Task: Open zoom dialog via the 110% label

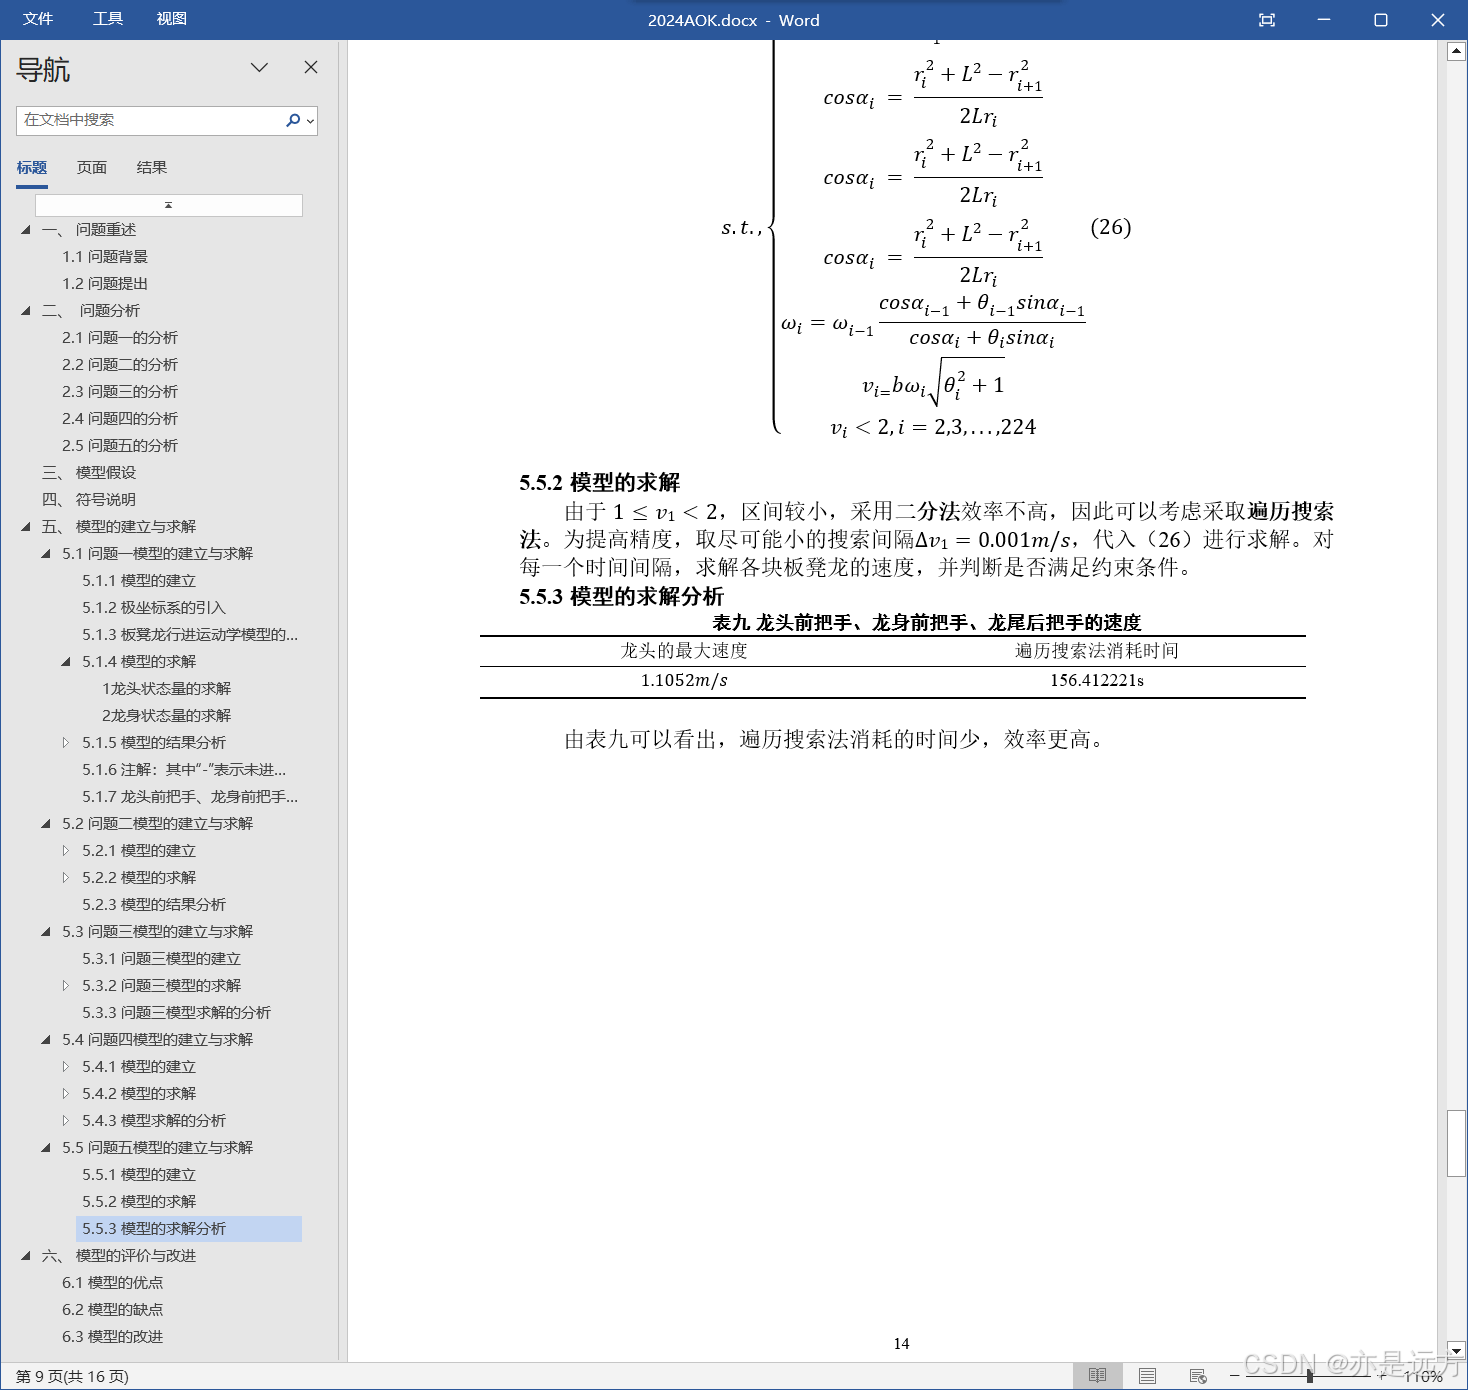Action: pos(1423,1377)
